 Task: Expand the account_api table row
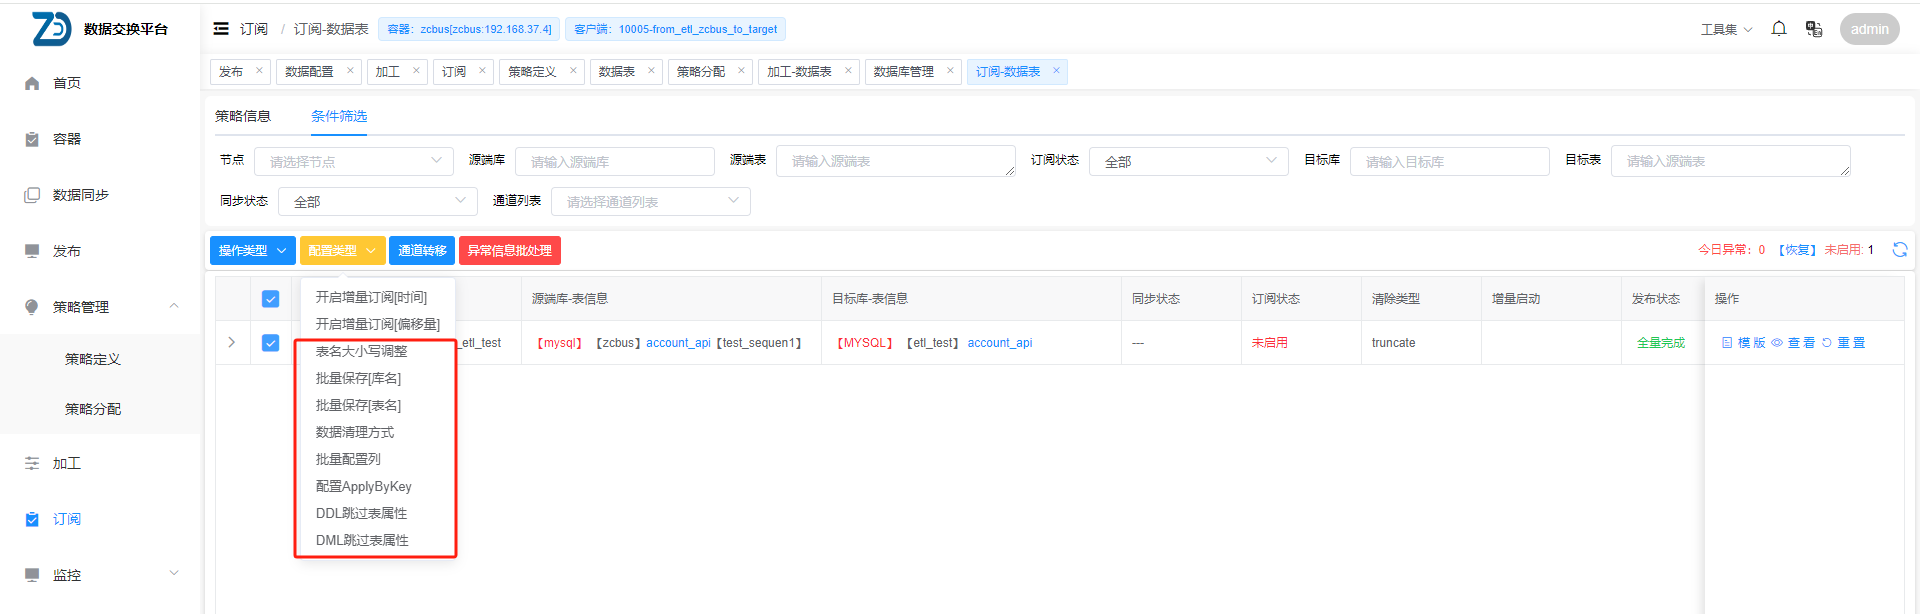232,343
